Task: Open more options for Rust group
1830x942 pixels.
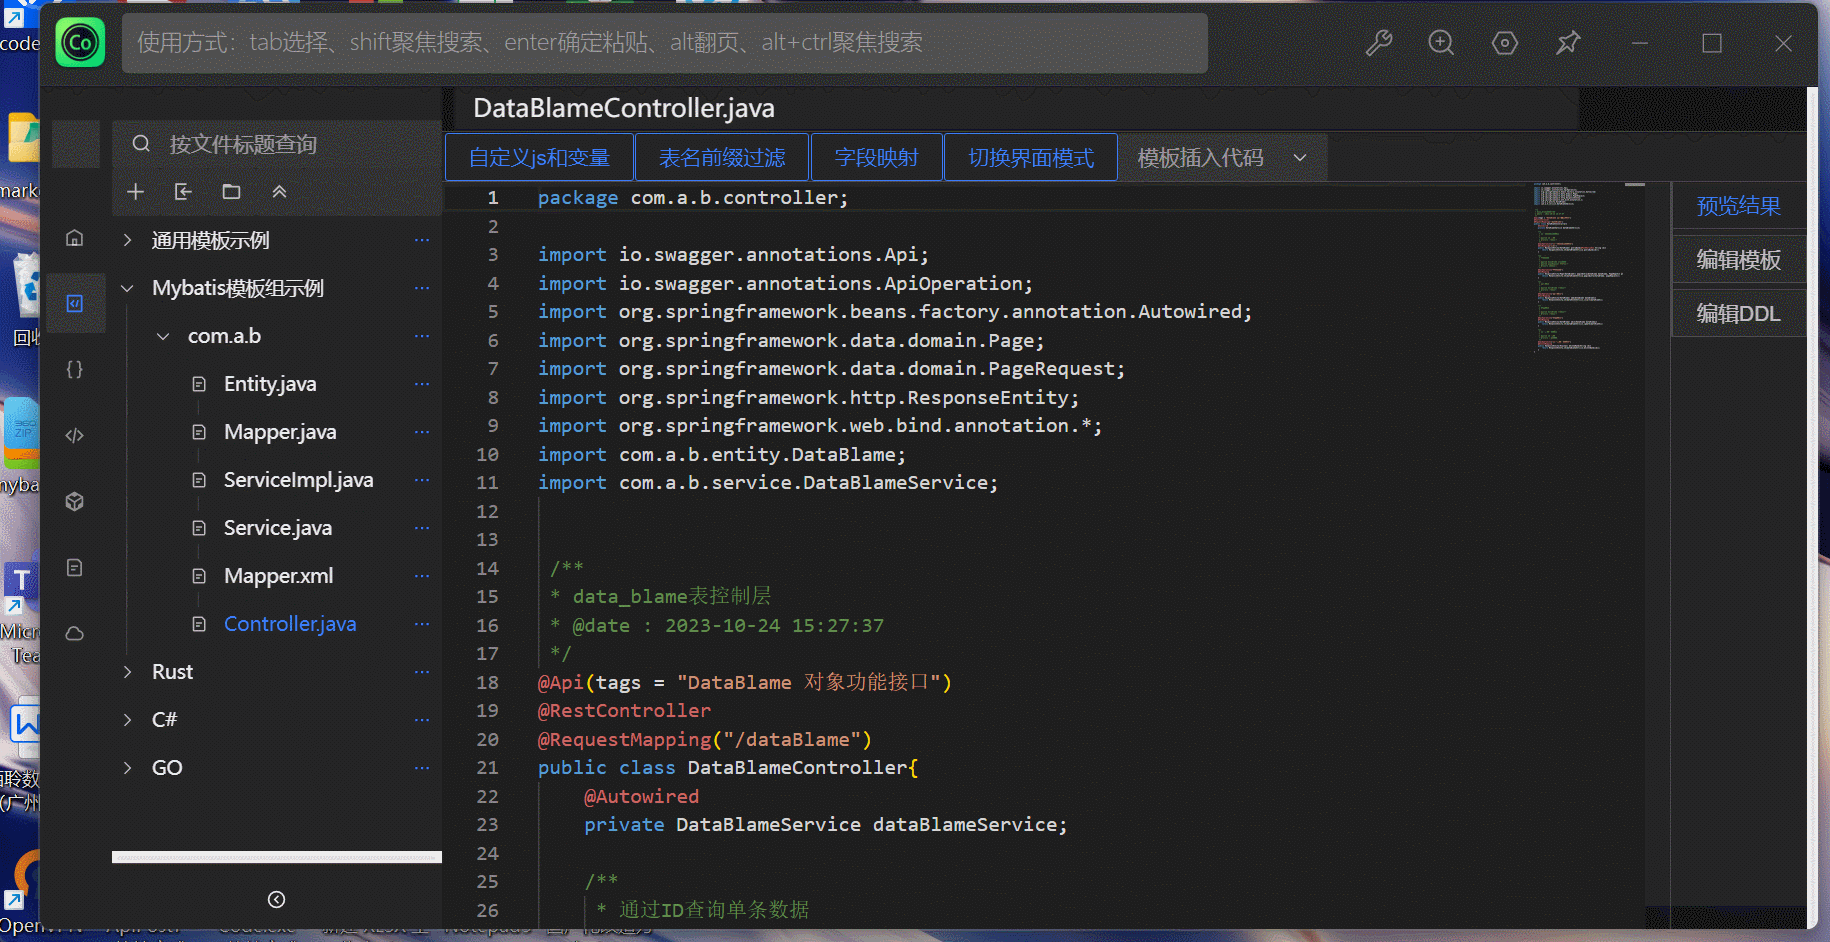Action: click(422, 672)
